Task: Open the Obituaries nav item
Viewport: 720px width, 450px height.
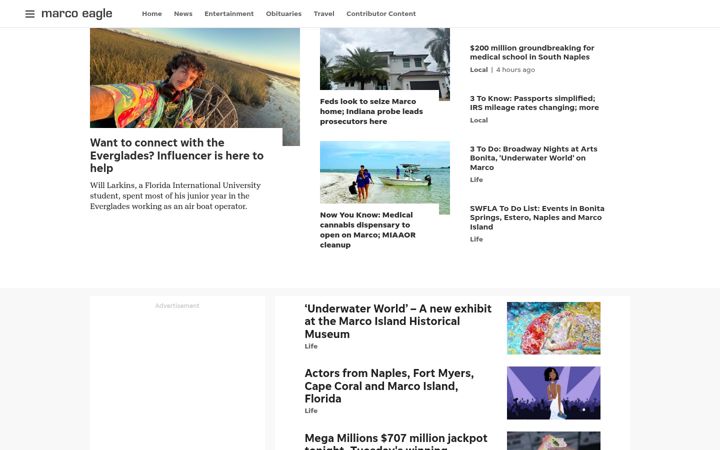Action: [x=283, y=14]
